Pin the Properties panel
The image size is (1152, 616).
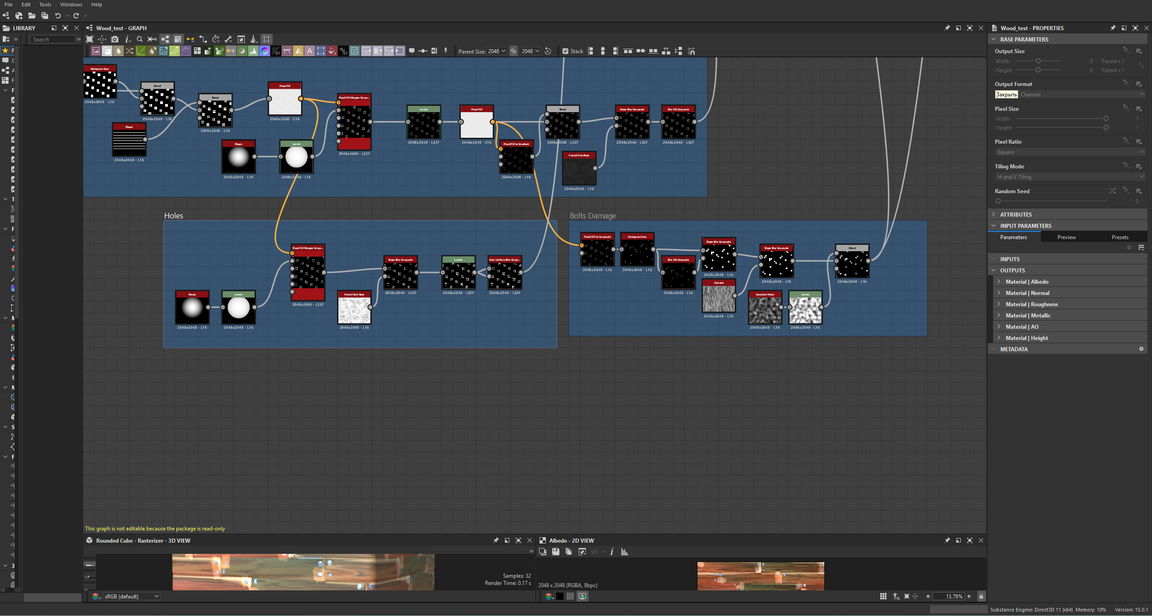pos(1112,28)
